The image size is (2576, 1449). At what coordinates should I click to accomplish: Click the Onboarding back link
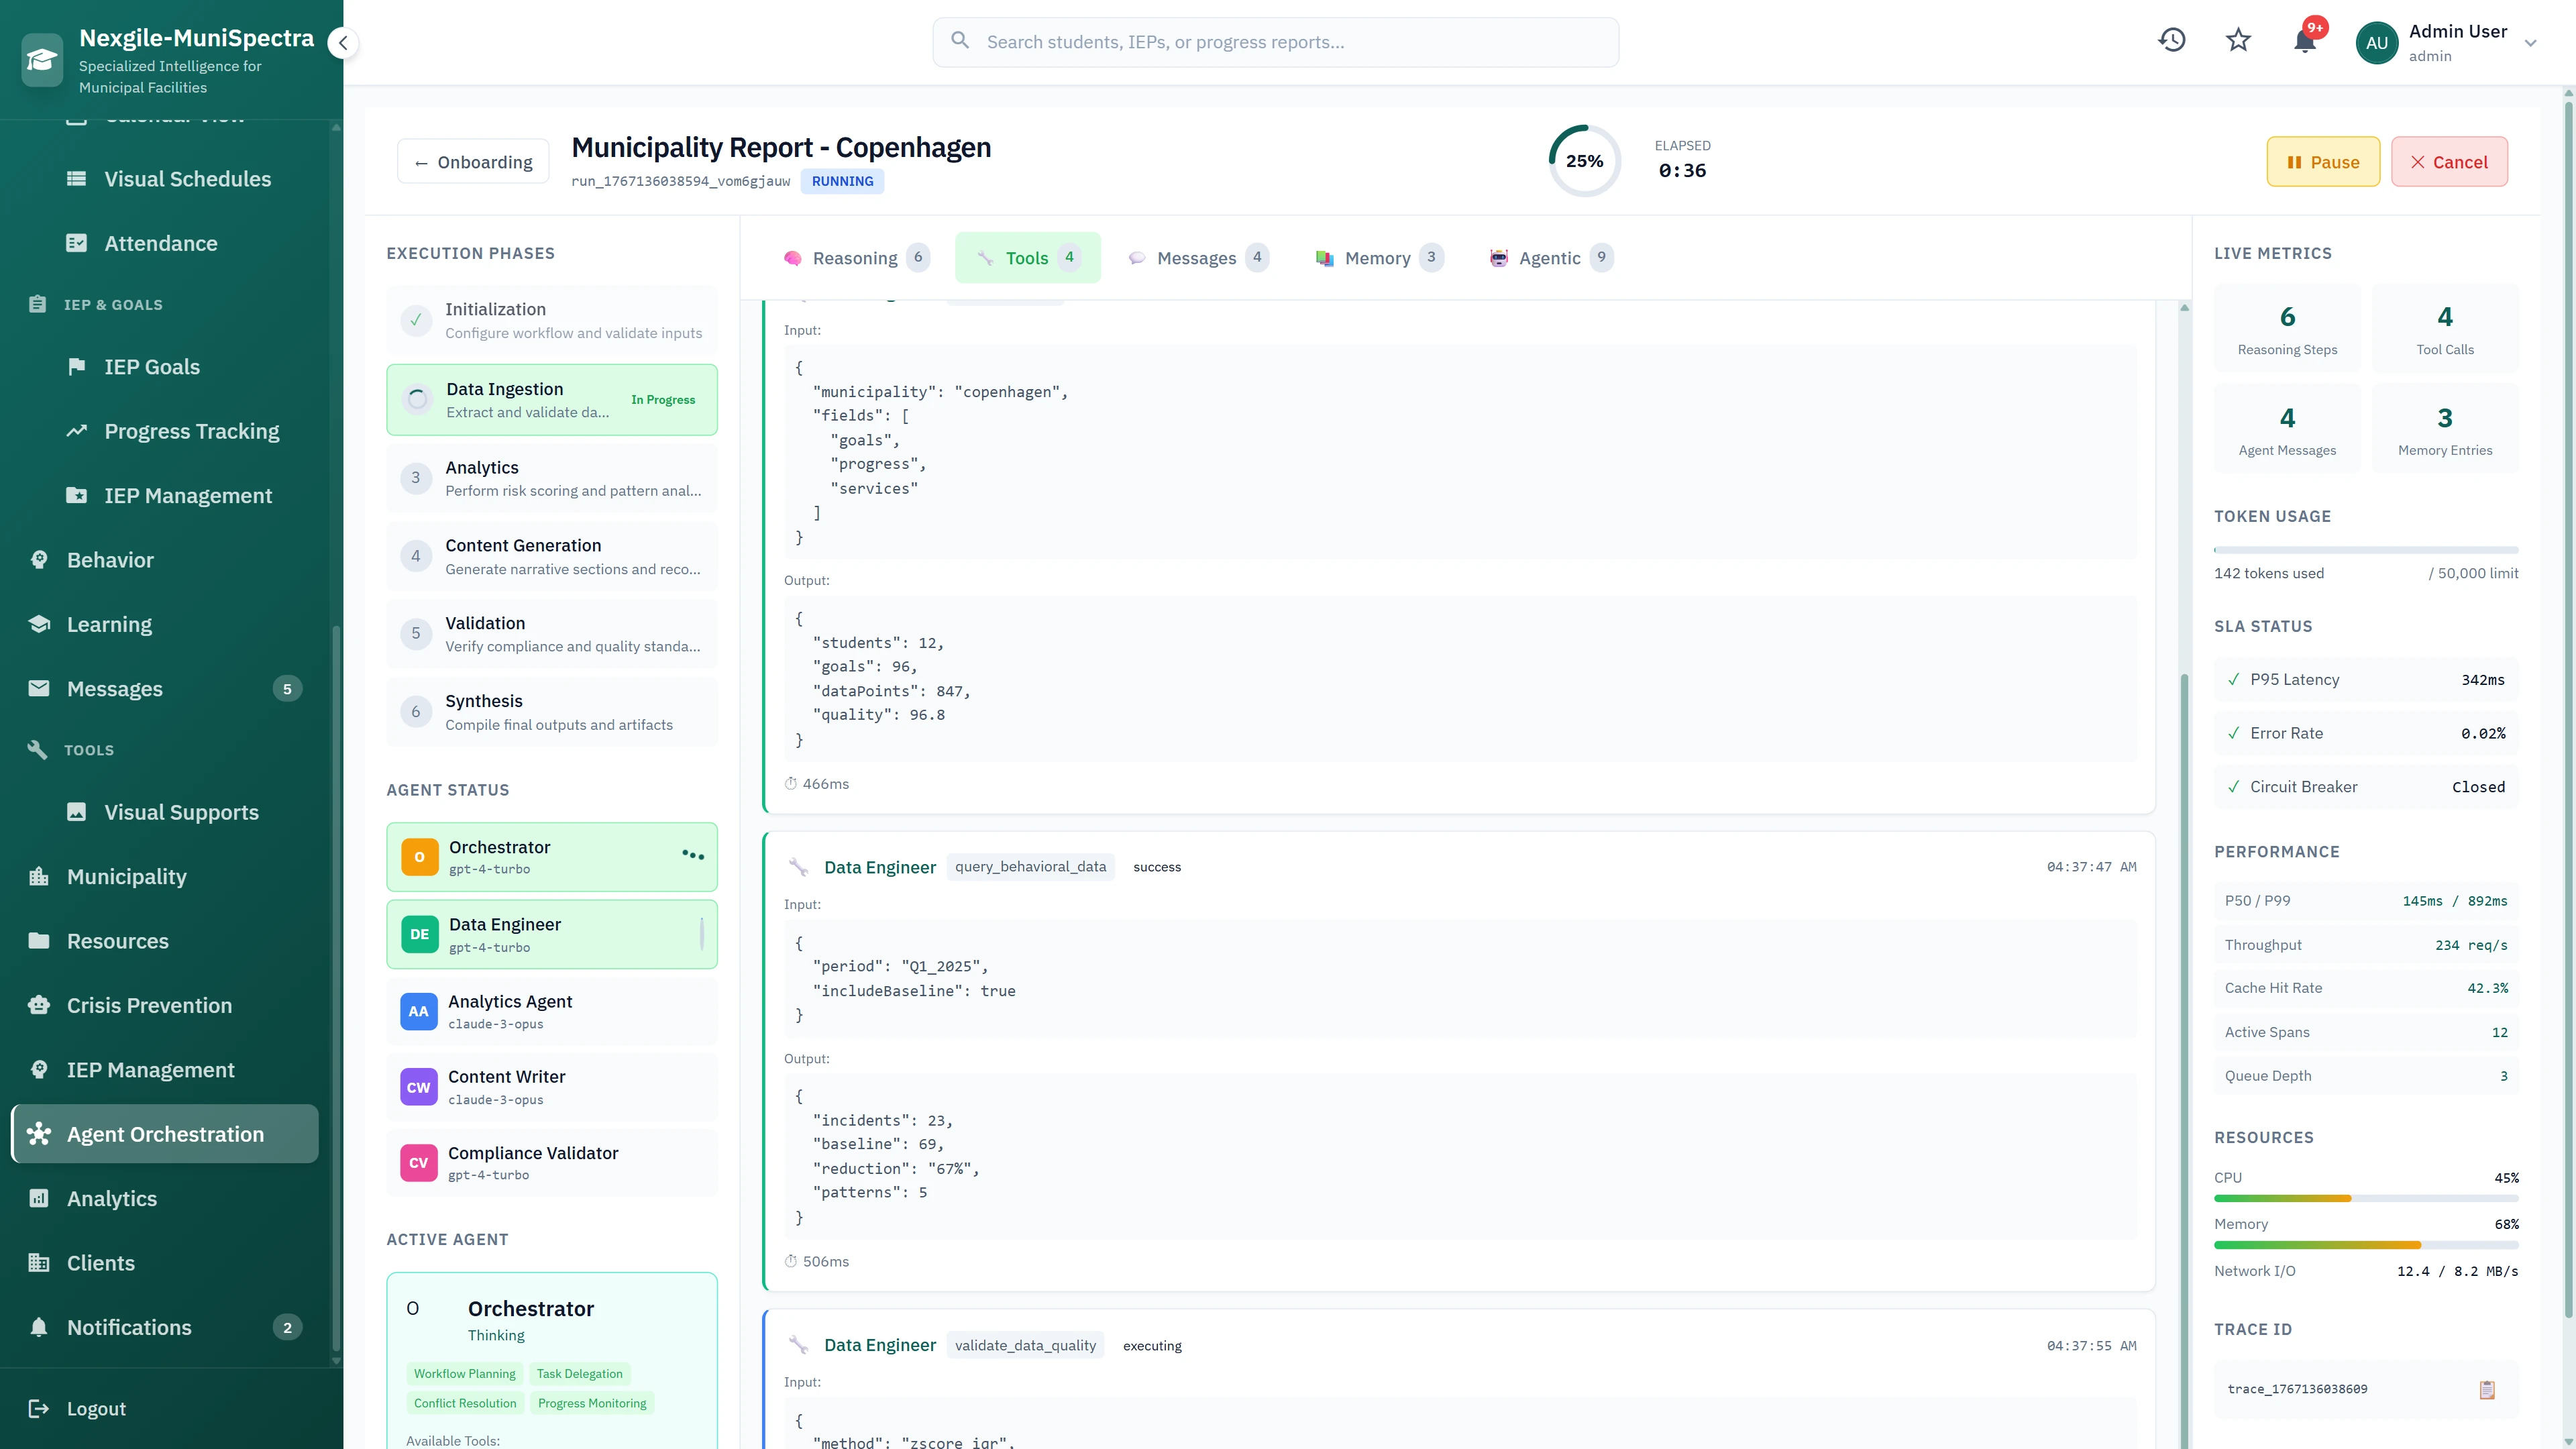(472, 161)
